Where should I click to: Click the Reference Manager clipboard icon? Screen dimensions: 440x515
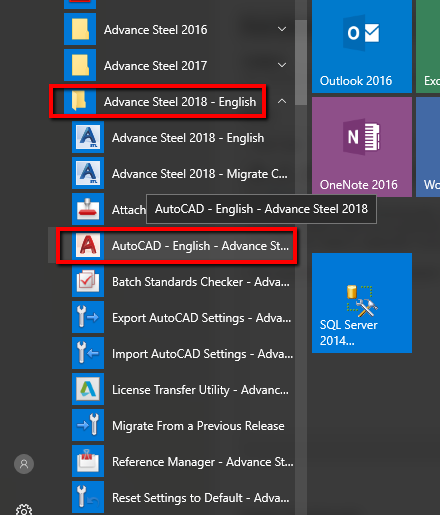[x=88, y=461]
